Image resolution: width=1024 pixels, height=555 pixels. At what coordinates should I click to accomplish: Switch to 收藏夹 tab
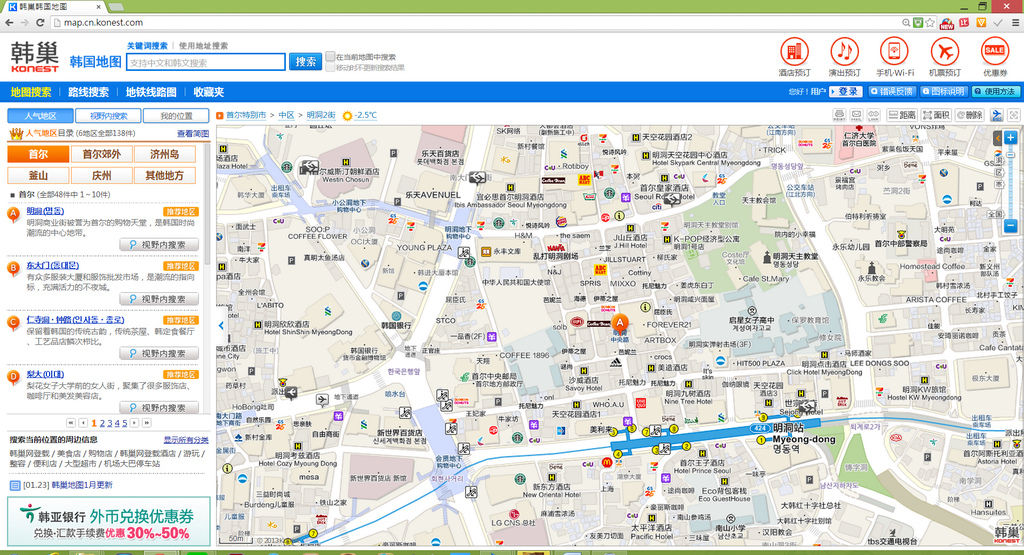pyautogui.click(x=209, y=92)
